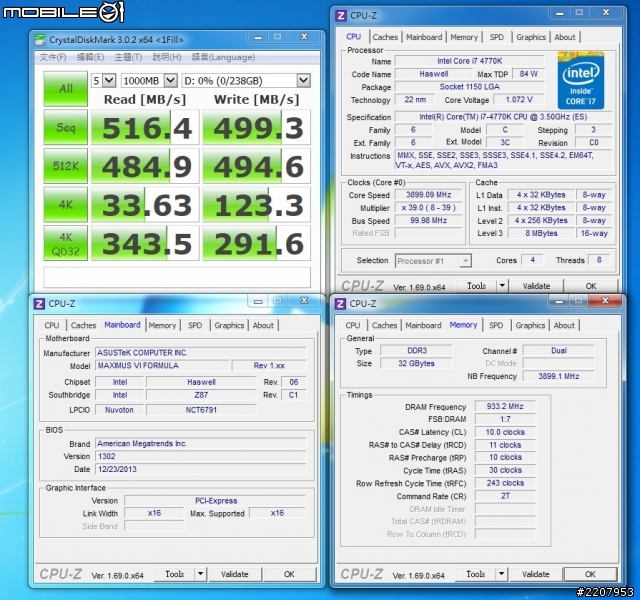Open the 編輯(E) menu in CrystalDiskMark

[91, 57]
